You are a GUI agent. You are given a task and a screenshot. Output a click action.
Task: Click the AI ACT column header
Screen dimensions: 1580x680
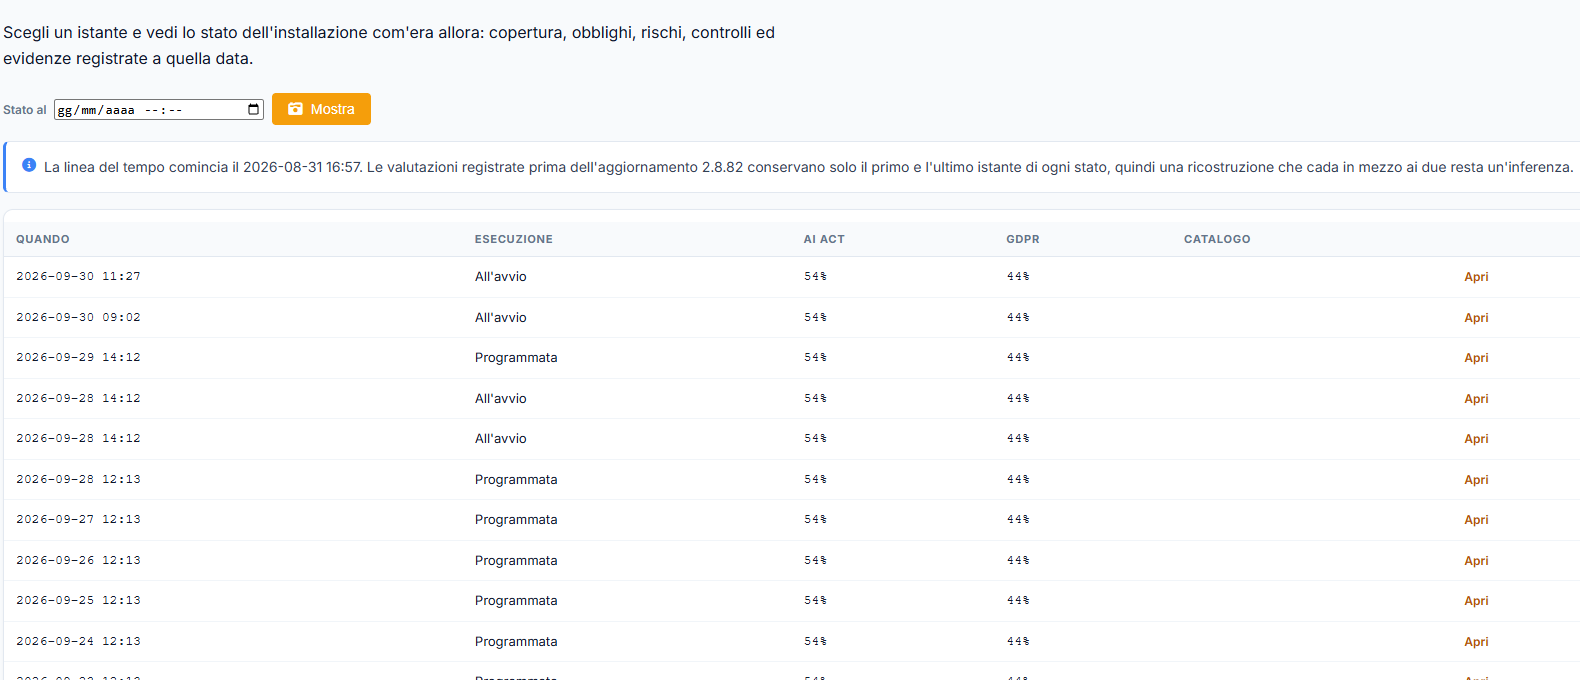coord(824,239)
